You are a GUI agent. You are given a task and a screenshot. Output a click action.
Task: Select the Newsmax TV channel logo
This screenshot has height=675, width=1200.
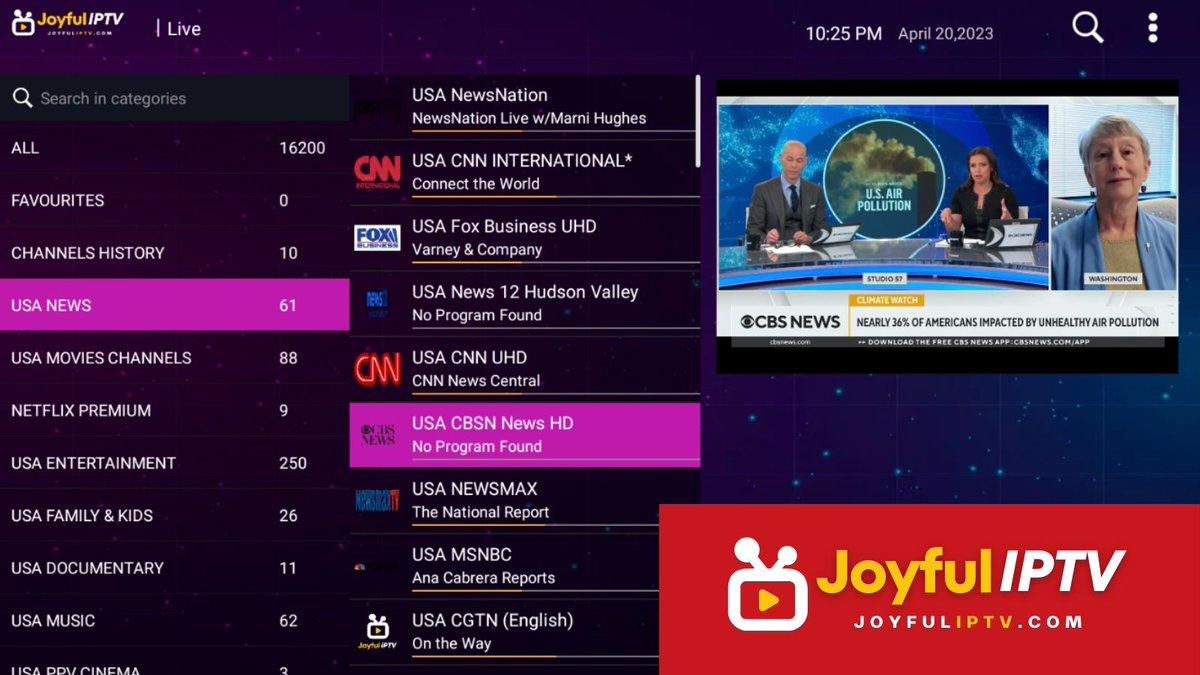[377, 500]
